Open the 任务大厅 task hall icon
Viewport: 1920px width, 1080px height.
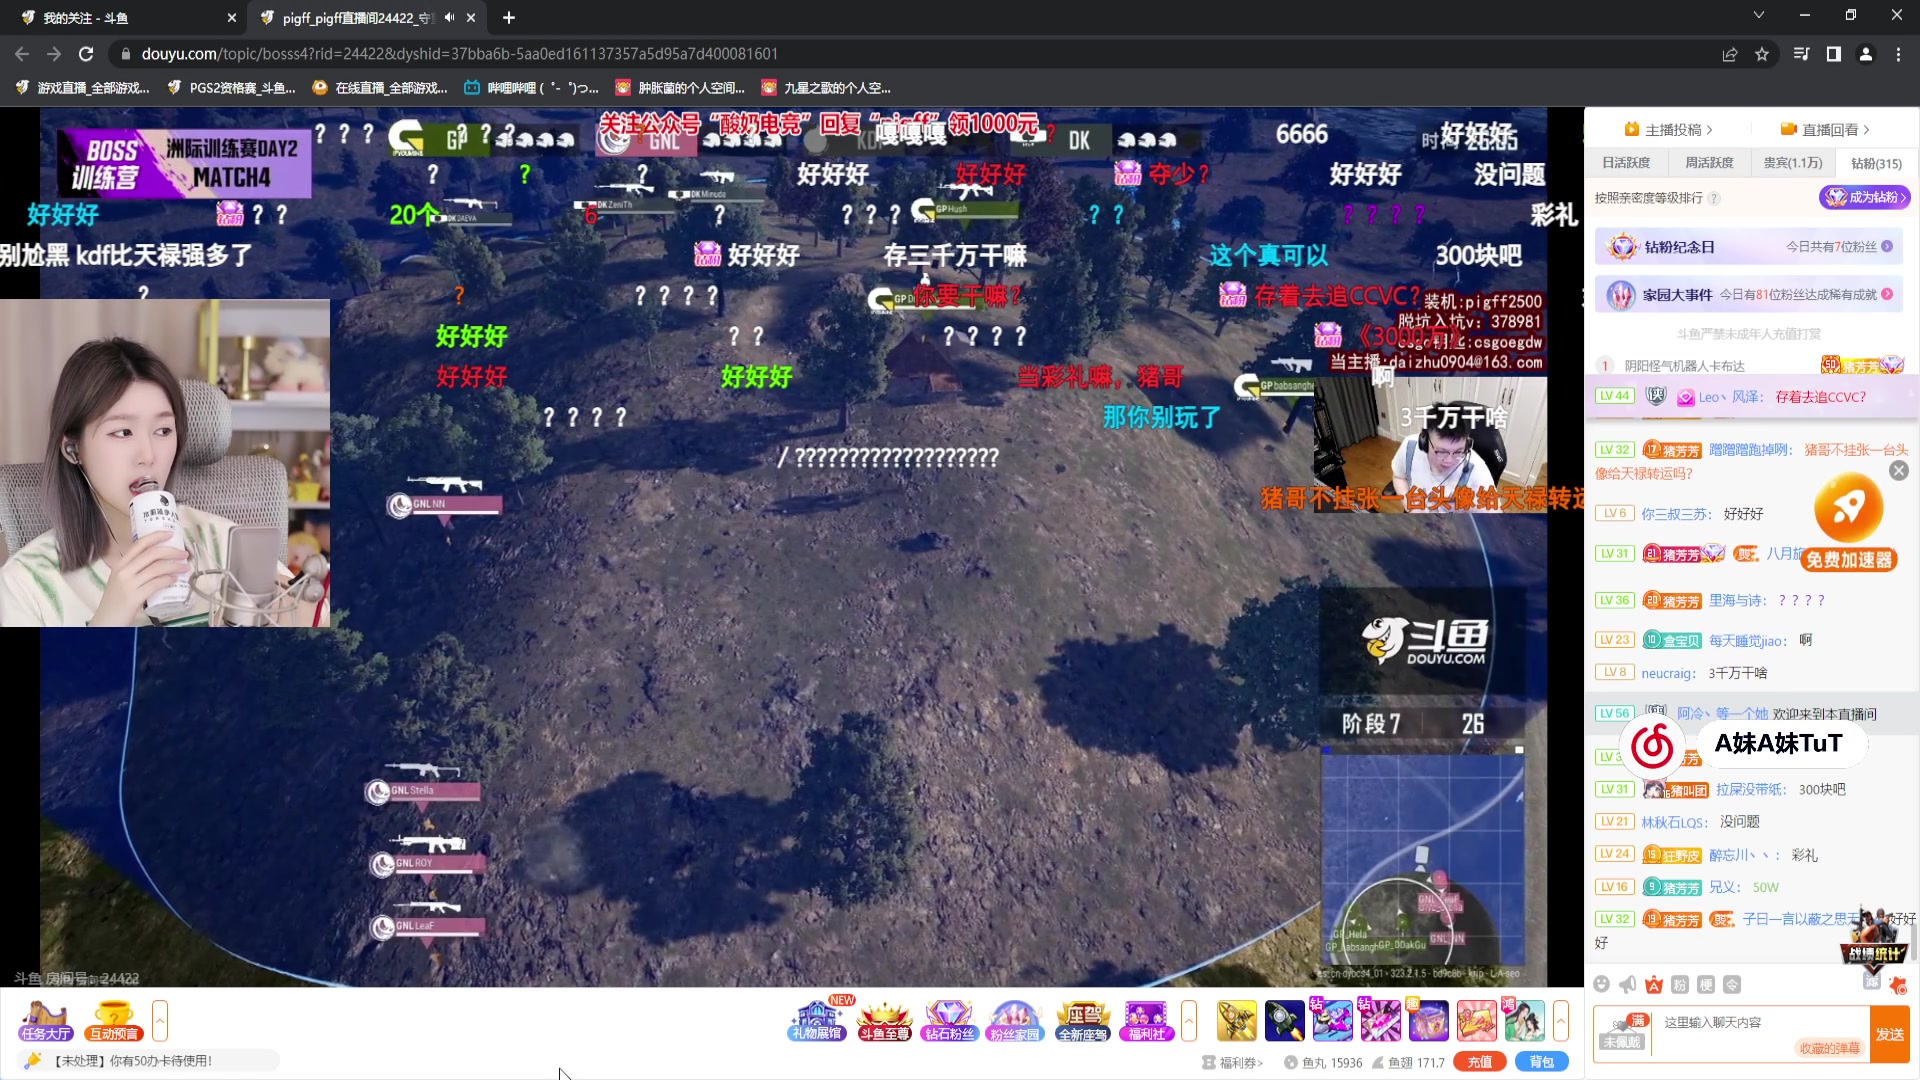coord(46,1021)
